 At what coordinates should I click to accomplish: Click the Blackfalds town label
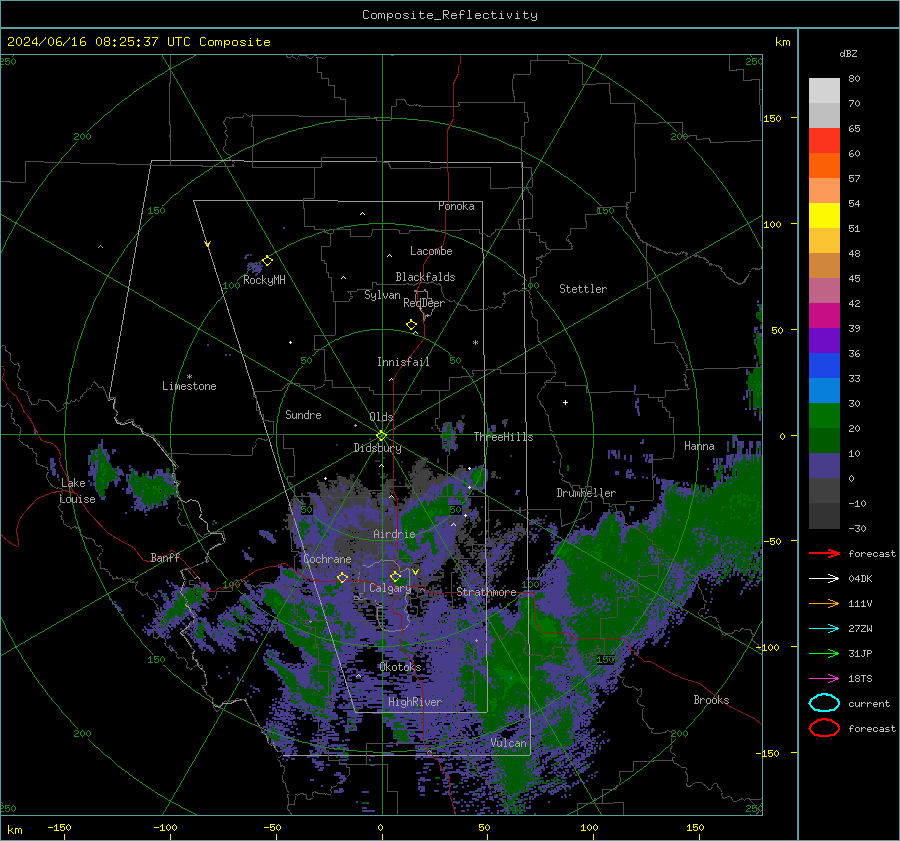point(425,277)
